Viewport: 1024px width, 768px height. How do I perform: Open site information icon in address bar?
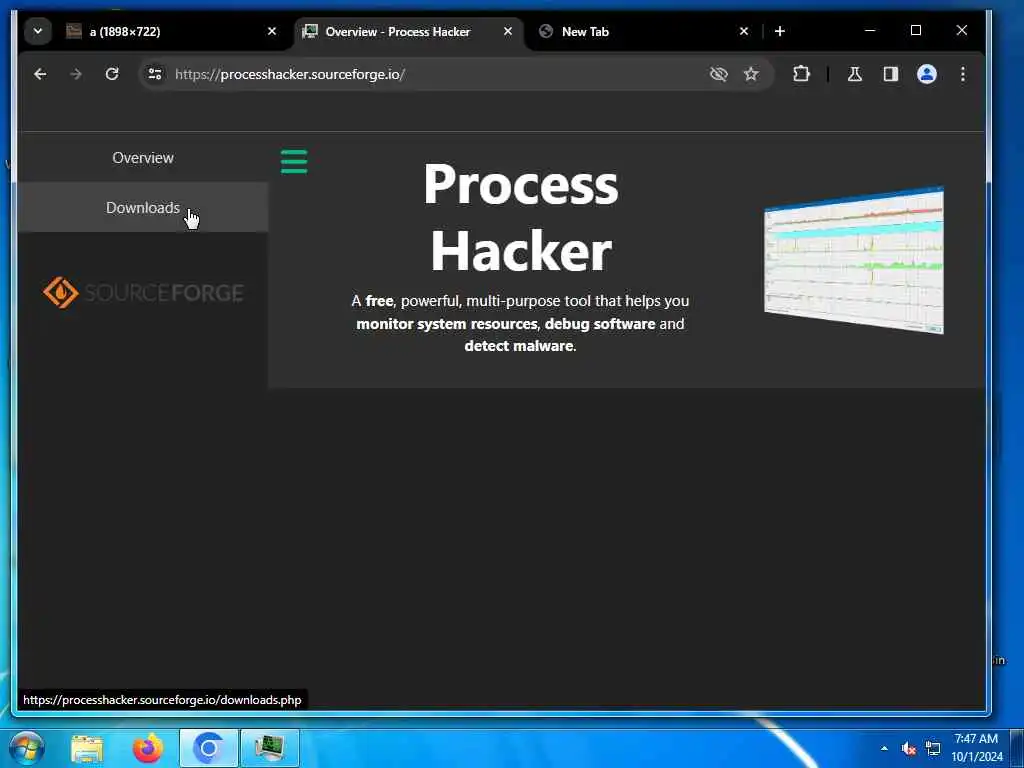(x=155, y=74)
